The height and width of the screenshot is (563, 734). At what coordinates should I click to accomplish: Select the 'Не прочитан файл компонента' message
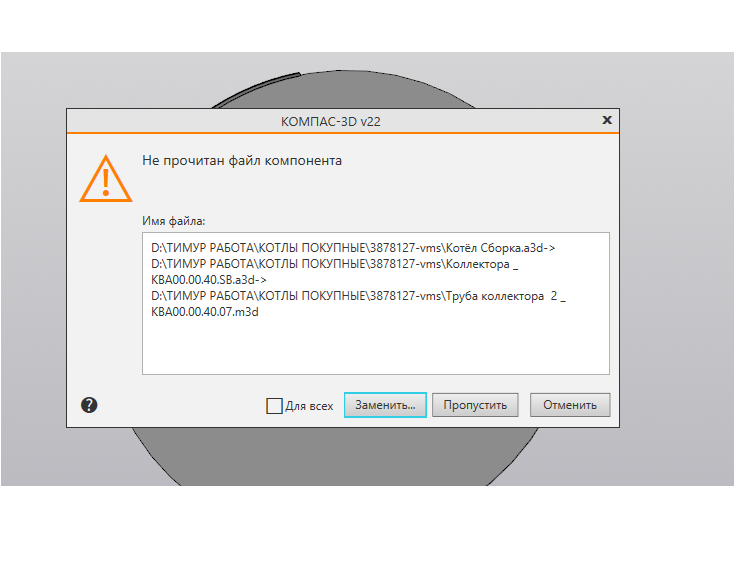(242, 161)
